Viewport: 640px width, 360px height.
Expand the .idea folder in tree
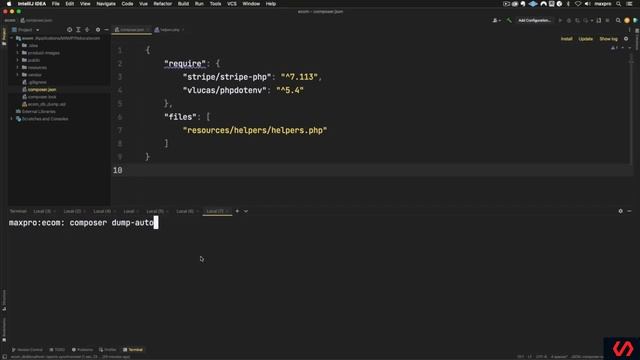click(x=18, y=45)
